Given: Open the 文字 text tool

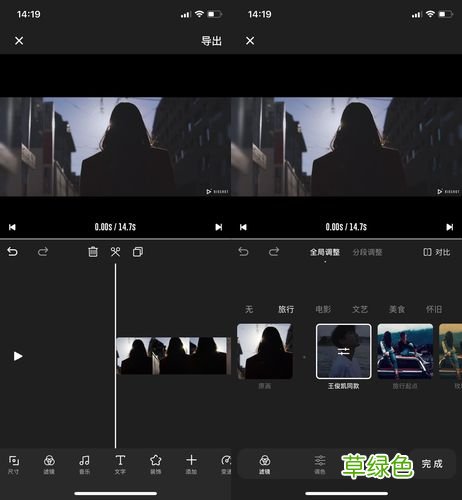Looking at the screenshot, I should pyautogui.click(x=120, y=464).
